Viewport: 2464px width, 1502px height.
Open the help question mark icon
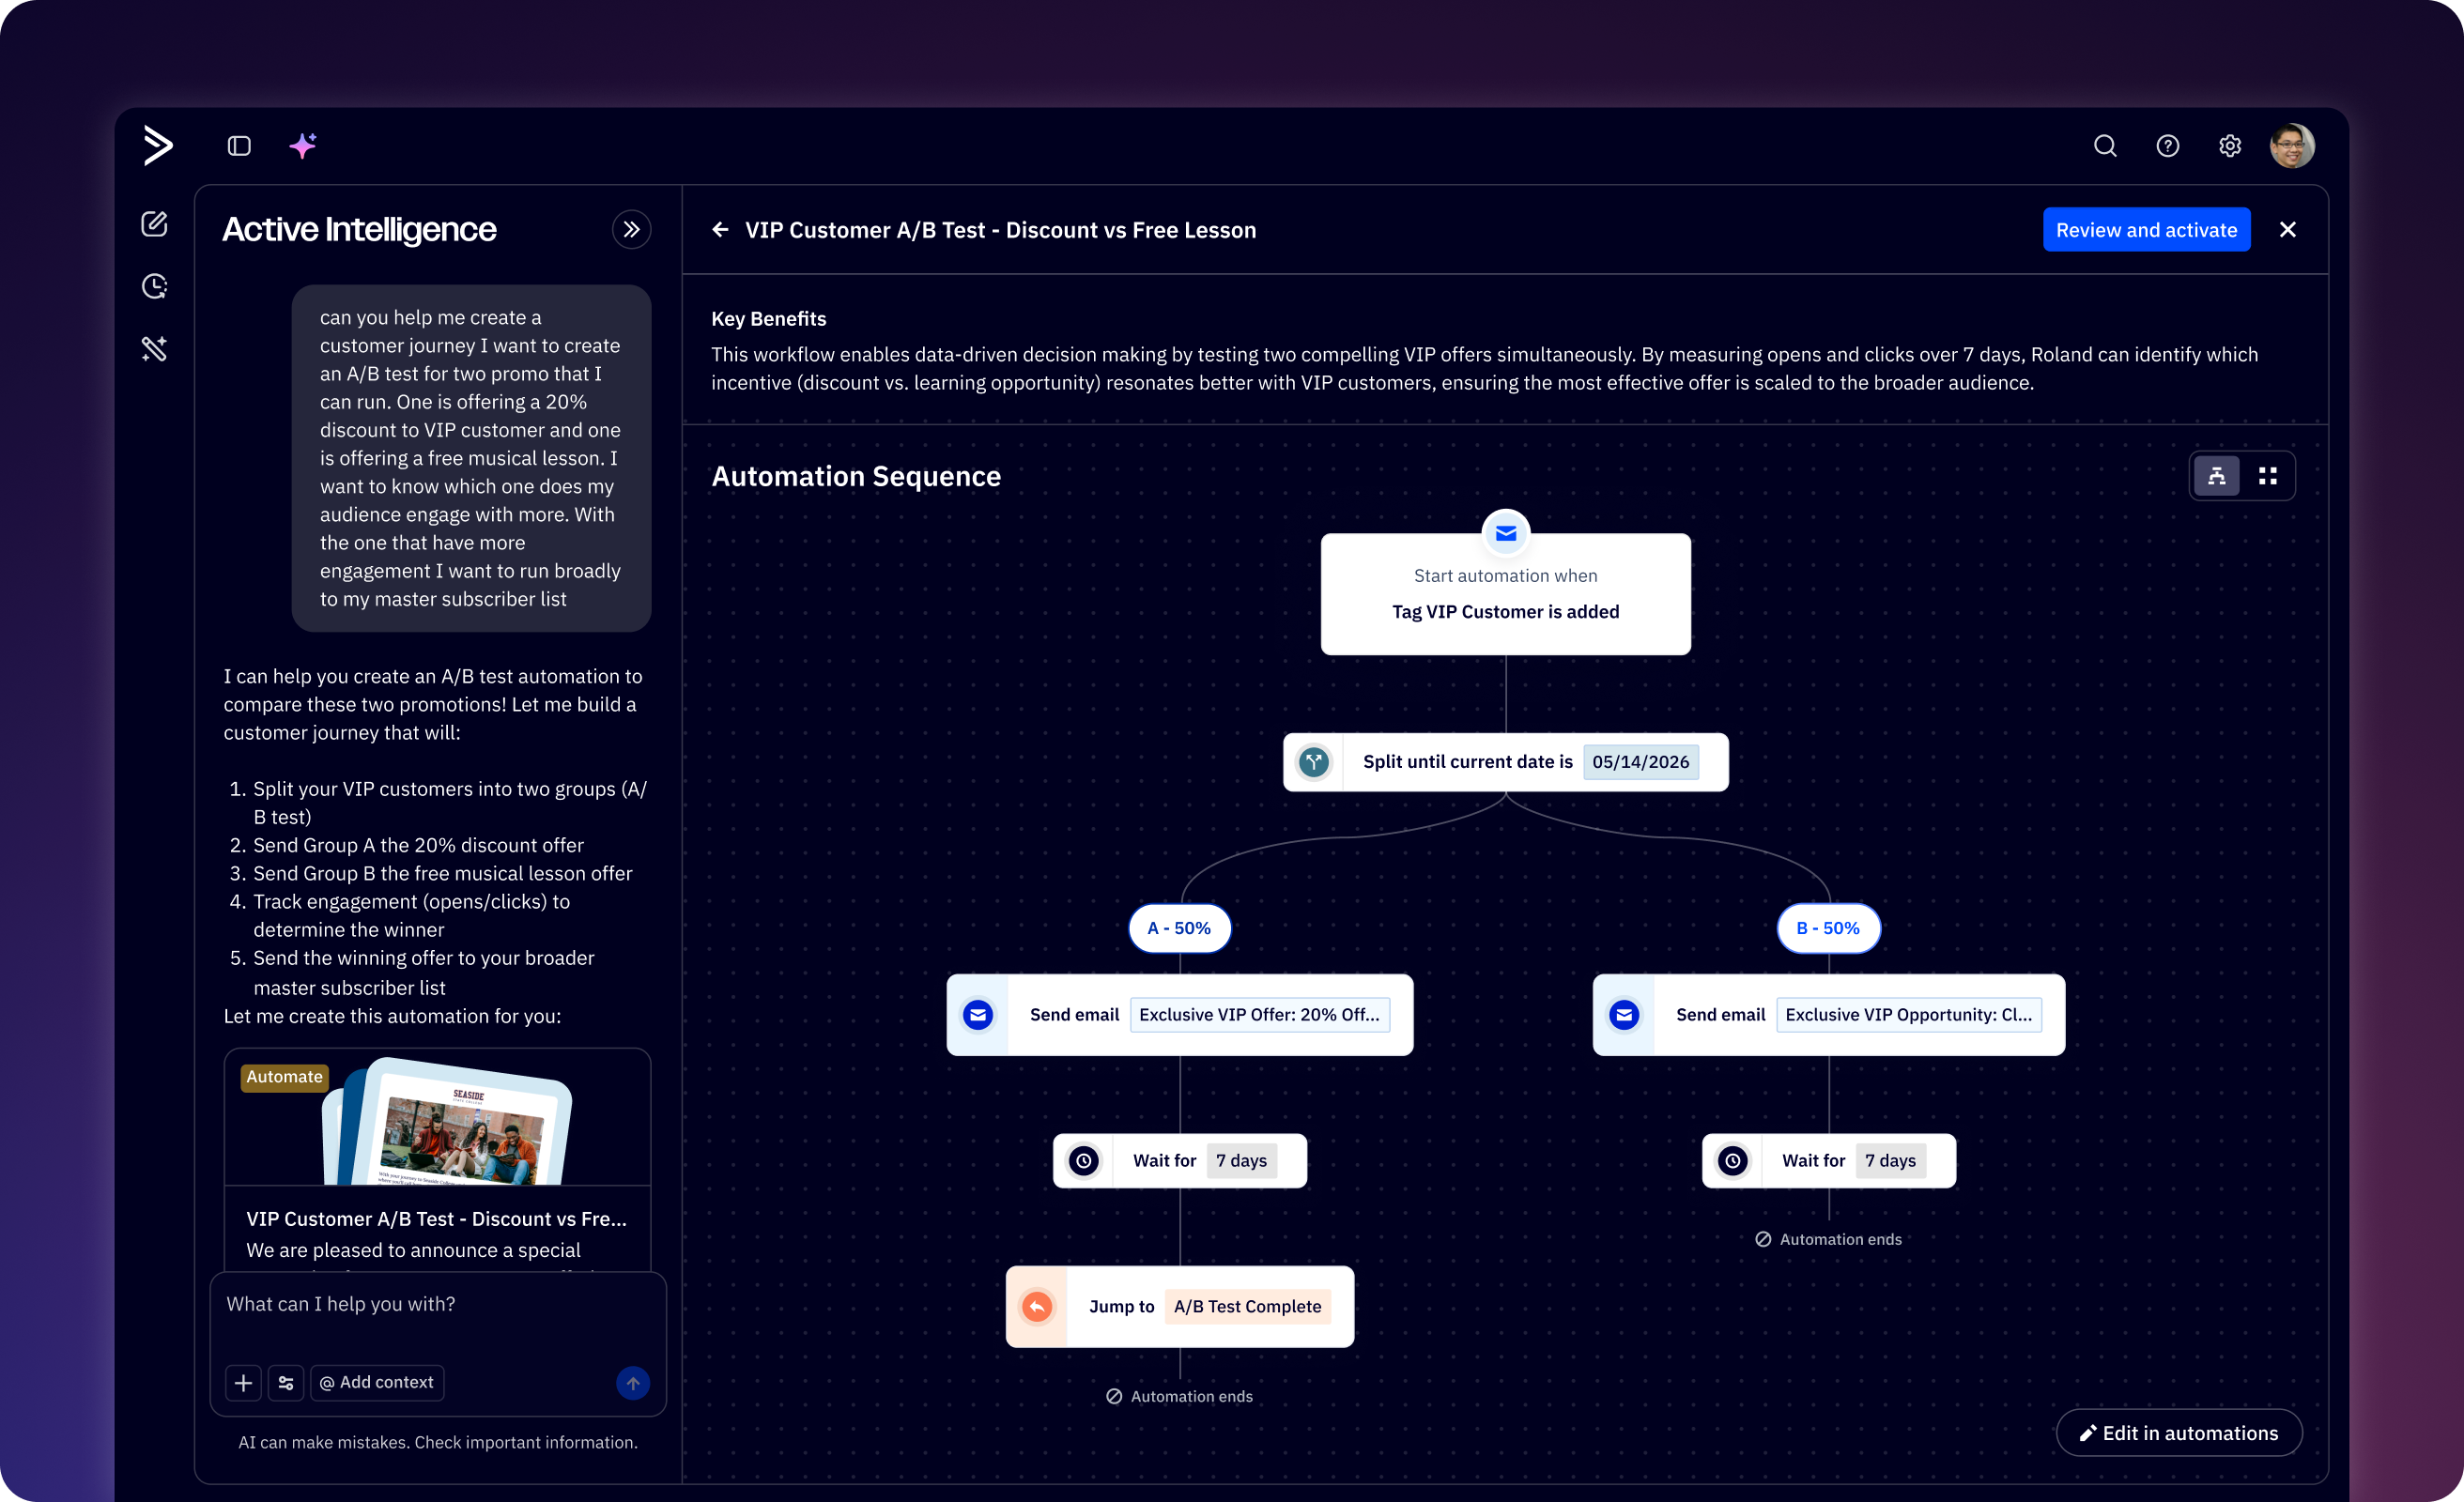pyautogui.click(x=2167, y=146)
